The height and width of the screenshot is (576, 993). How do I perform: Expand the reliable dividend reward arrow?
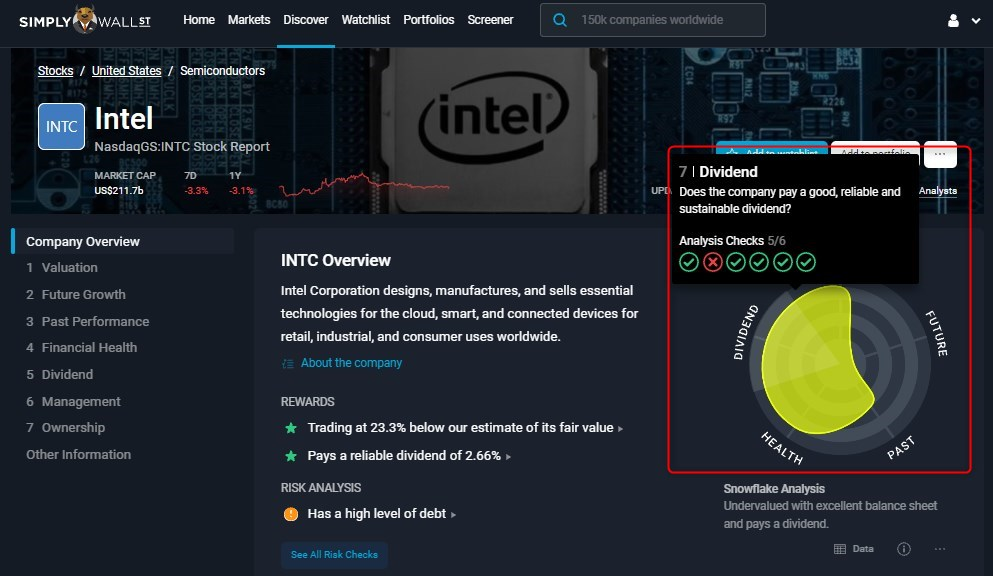point(508,457)
